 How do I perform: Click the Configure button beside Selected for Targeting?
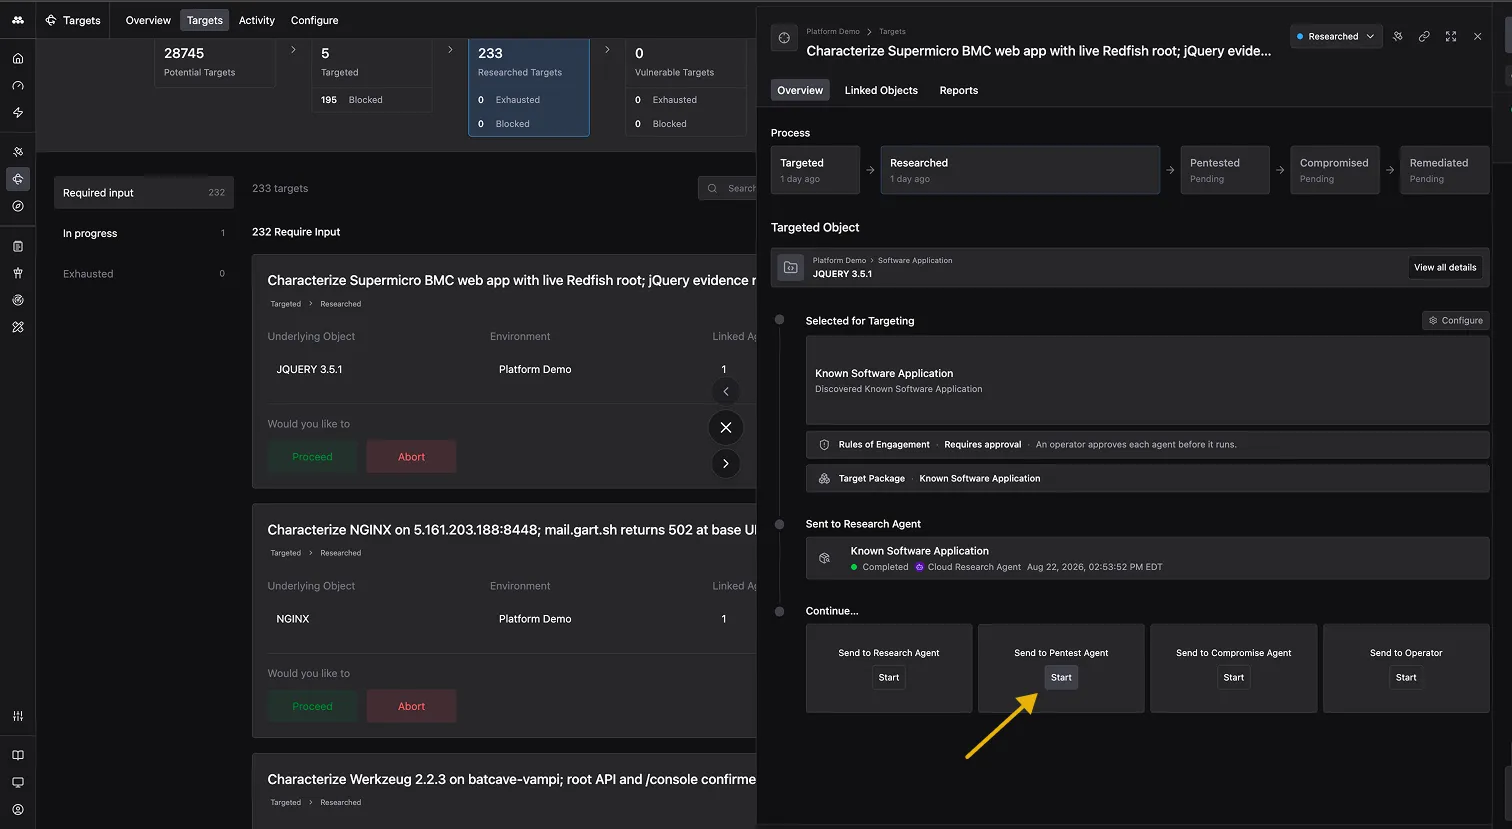click(x=1455, y=320)
